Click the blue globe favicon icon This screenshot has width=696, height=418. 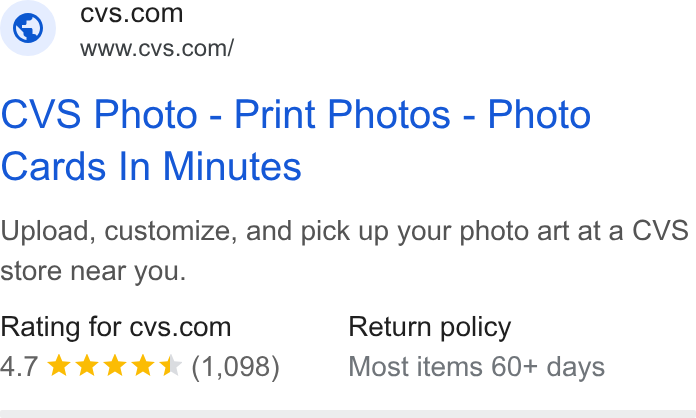pyautogui.click(x=28, y=28)
